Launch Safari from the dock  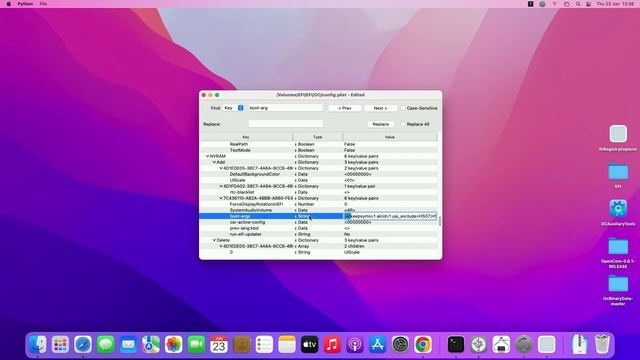[x=83, y=344]
